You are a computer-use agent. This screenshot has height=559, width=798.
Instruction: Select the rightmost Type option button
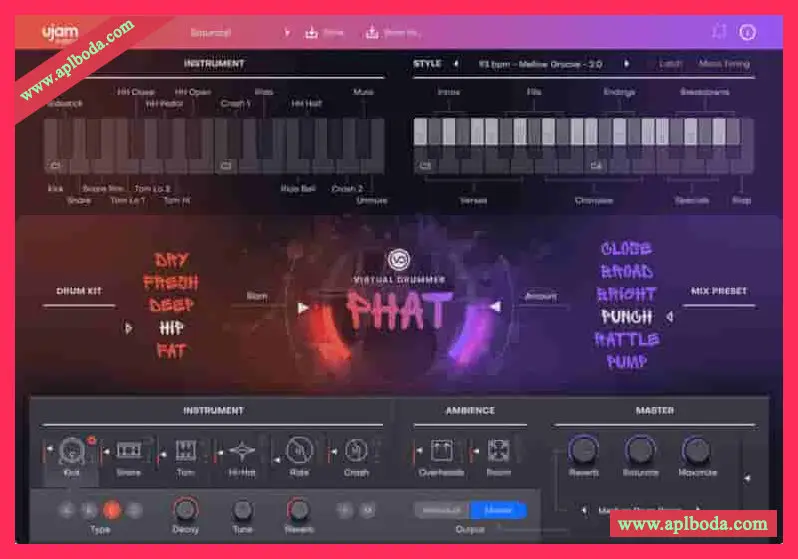(x=134, y=510)
